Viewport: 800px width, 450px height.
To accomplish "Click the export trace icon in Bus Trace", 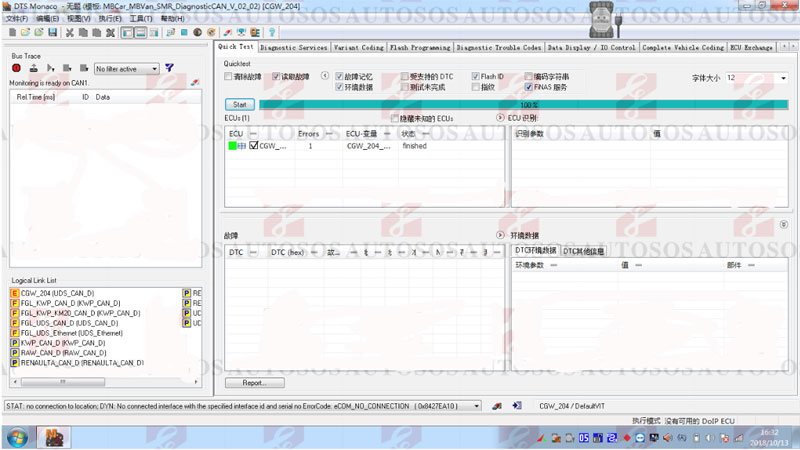I will 34,68.
